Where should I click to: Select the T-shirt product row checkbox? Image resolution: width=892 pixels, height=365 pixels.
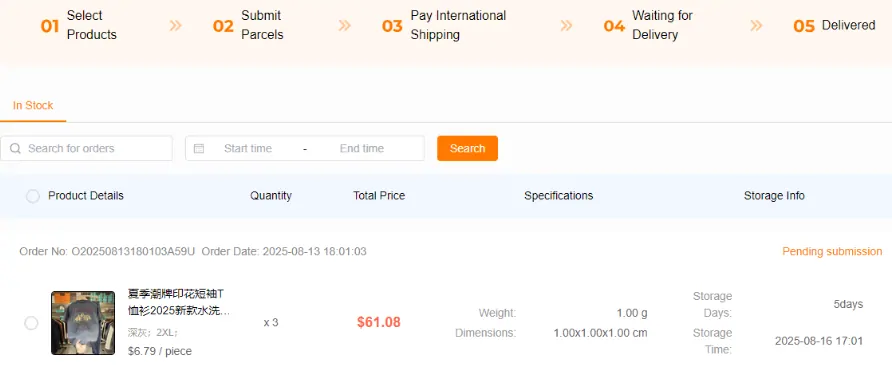31,323
